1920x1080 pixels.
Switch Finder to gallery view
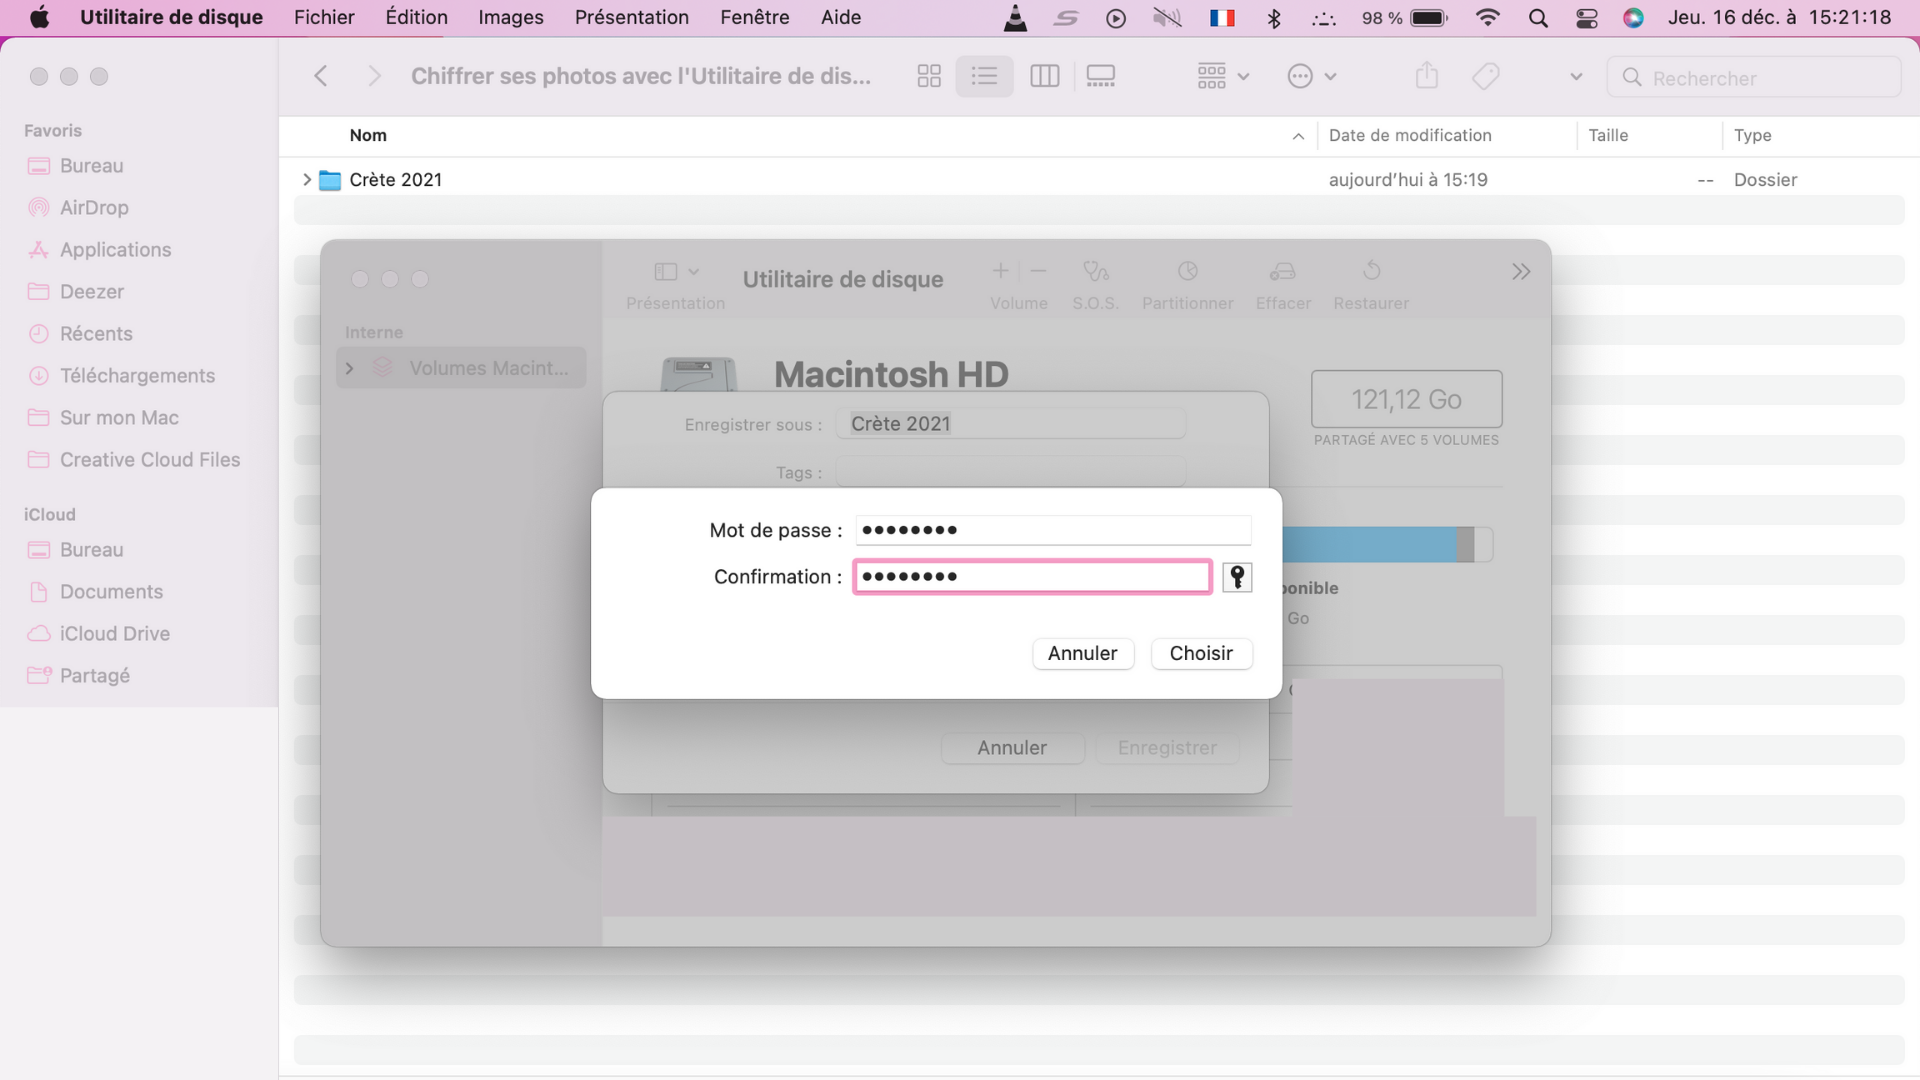point(1101,76)
